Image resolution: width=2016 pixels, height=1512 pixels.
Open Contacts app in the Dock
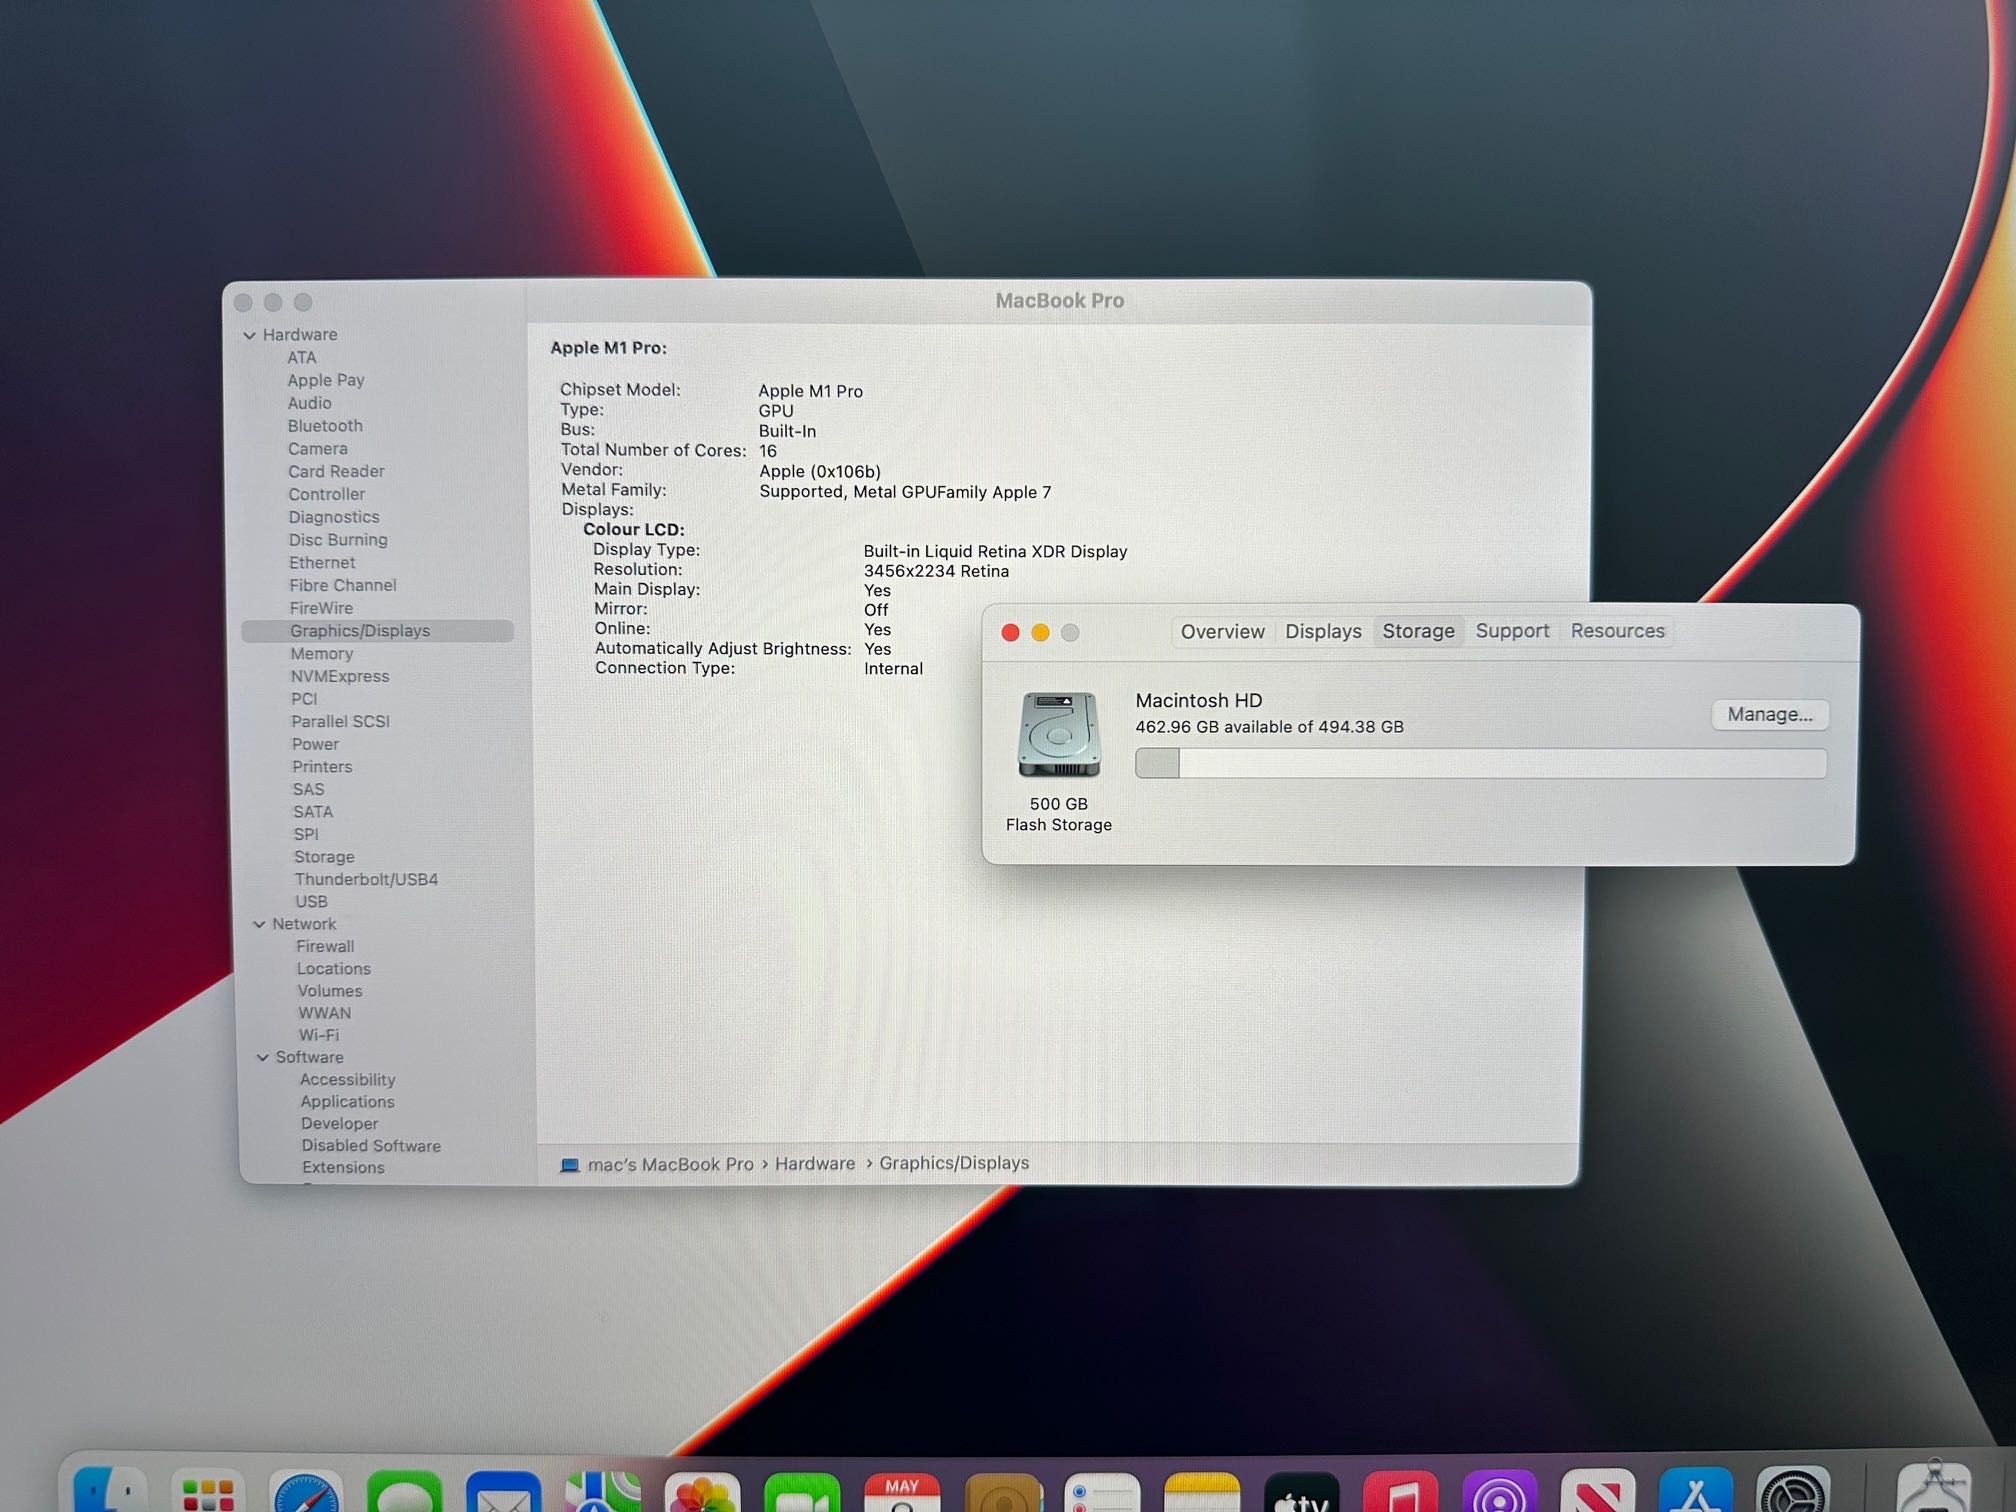coord(1003,1492)
